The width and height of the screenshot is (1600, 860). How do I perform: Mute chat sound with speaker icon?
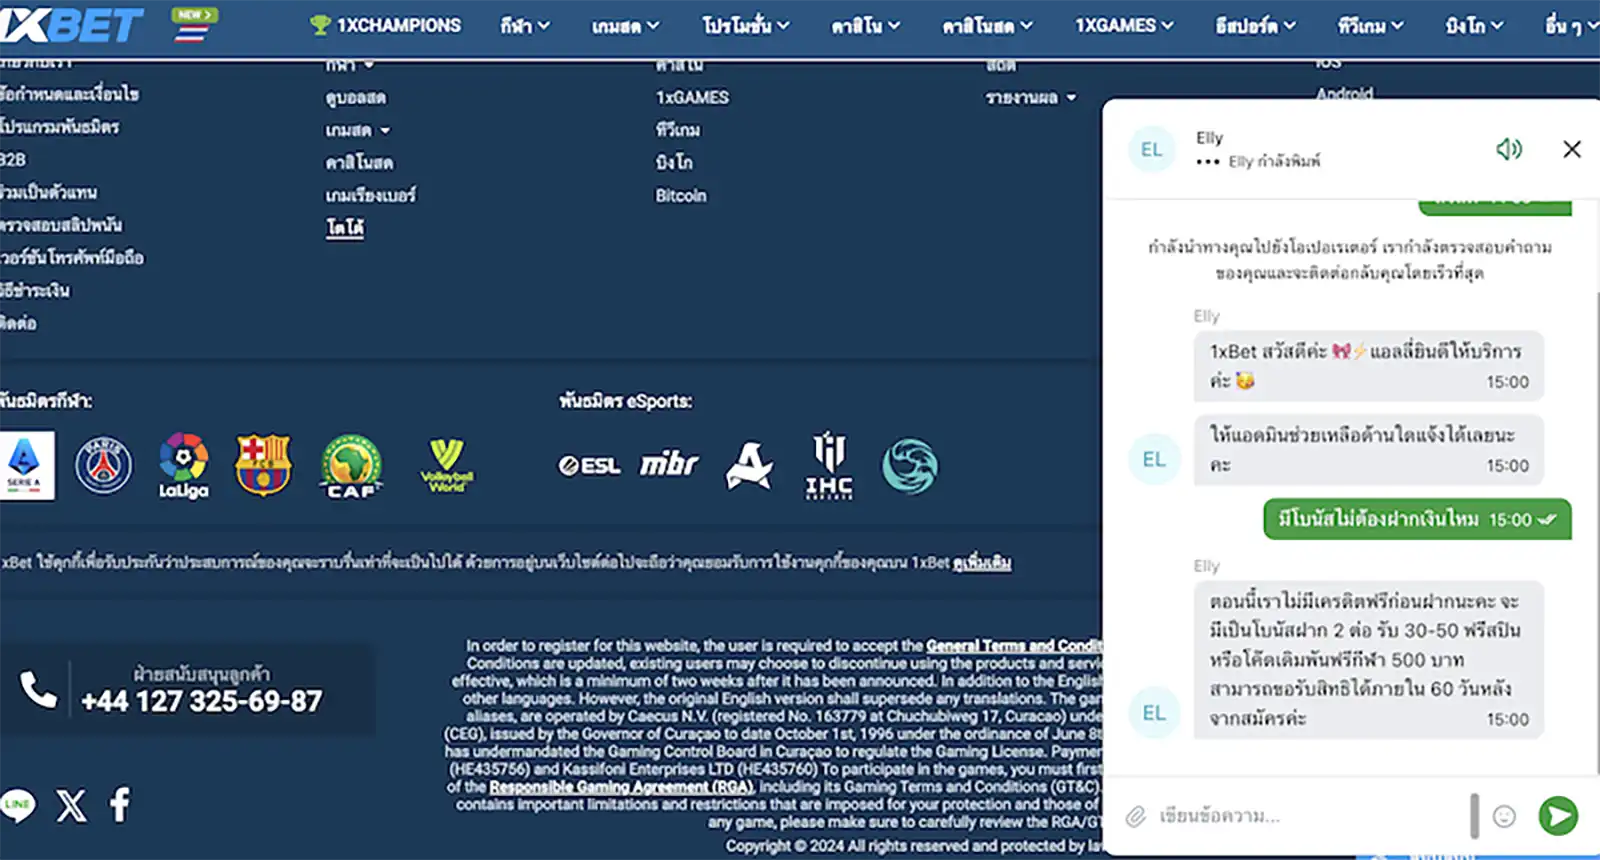pos(1509,149)
